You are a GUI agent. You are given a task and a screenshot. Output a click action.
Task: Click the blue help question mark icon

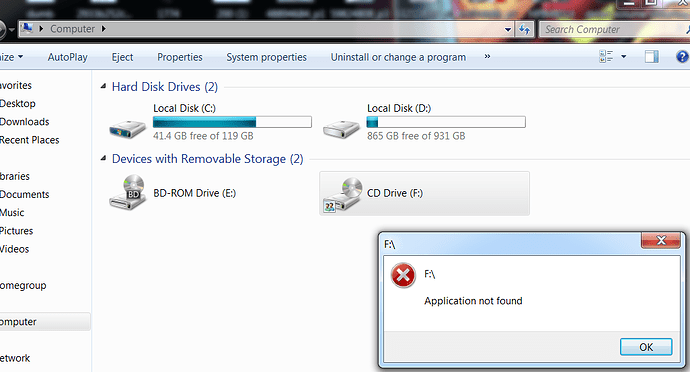tap(682, 57)
